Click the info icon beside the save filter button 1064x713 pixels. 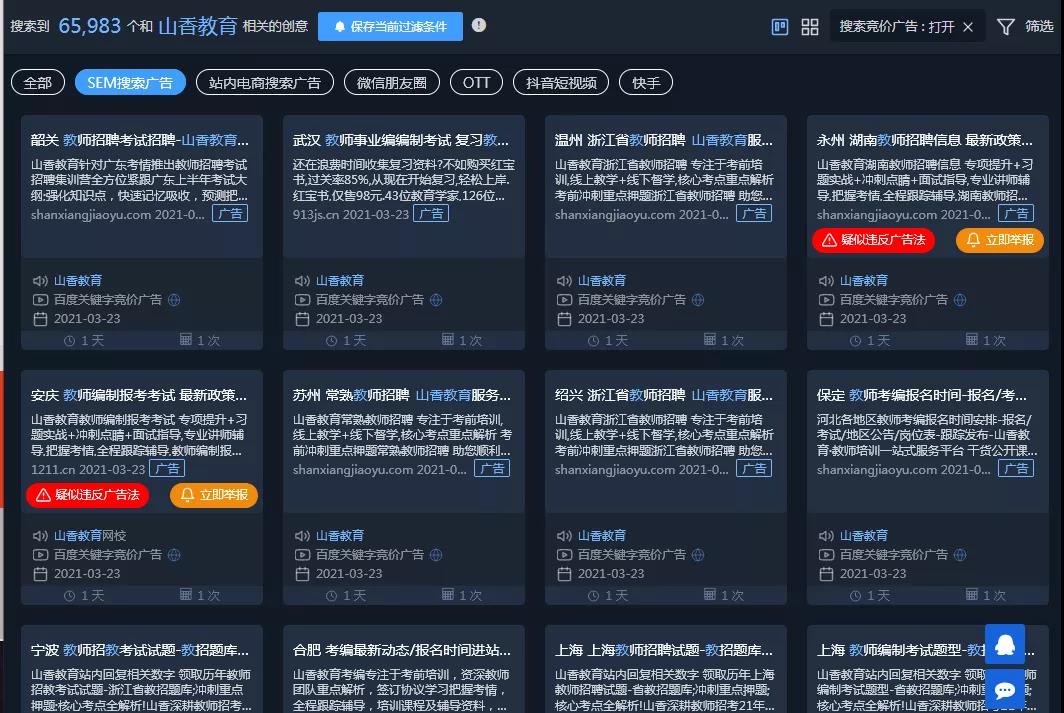coord(479,25)
